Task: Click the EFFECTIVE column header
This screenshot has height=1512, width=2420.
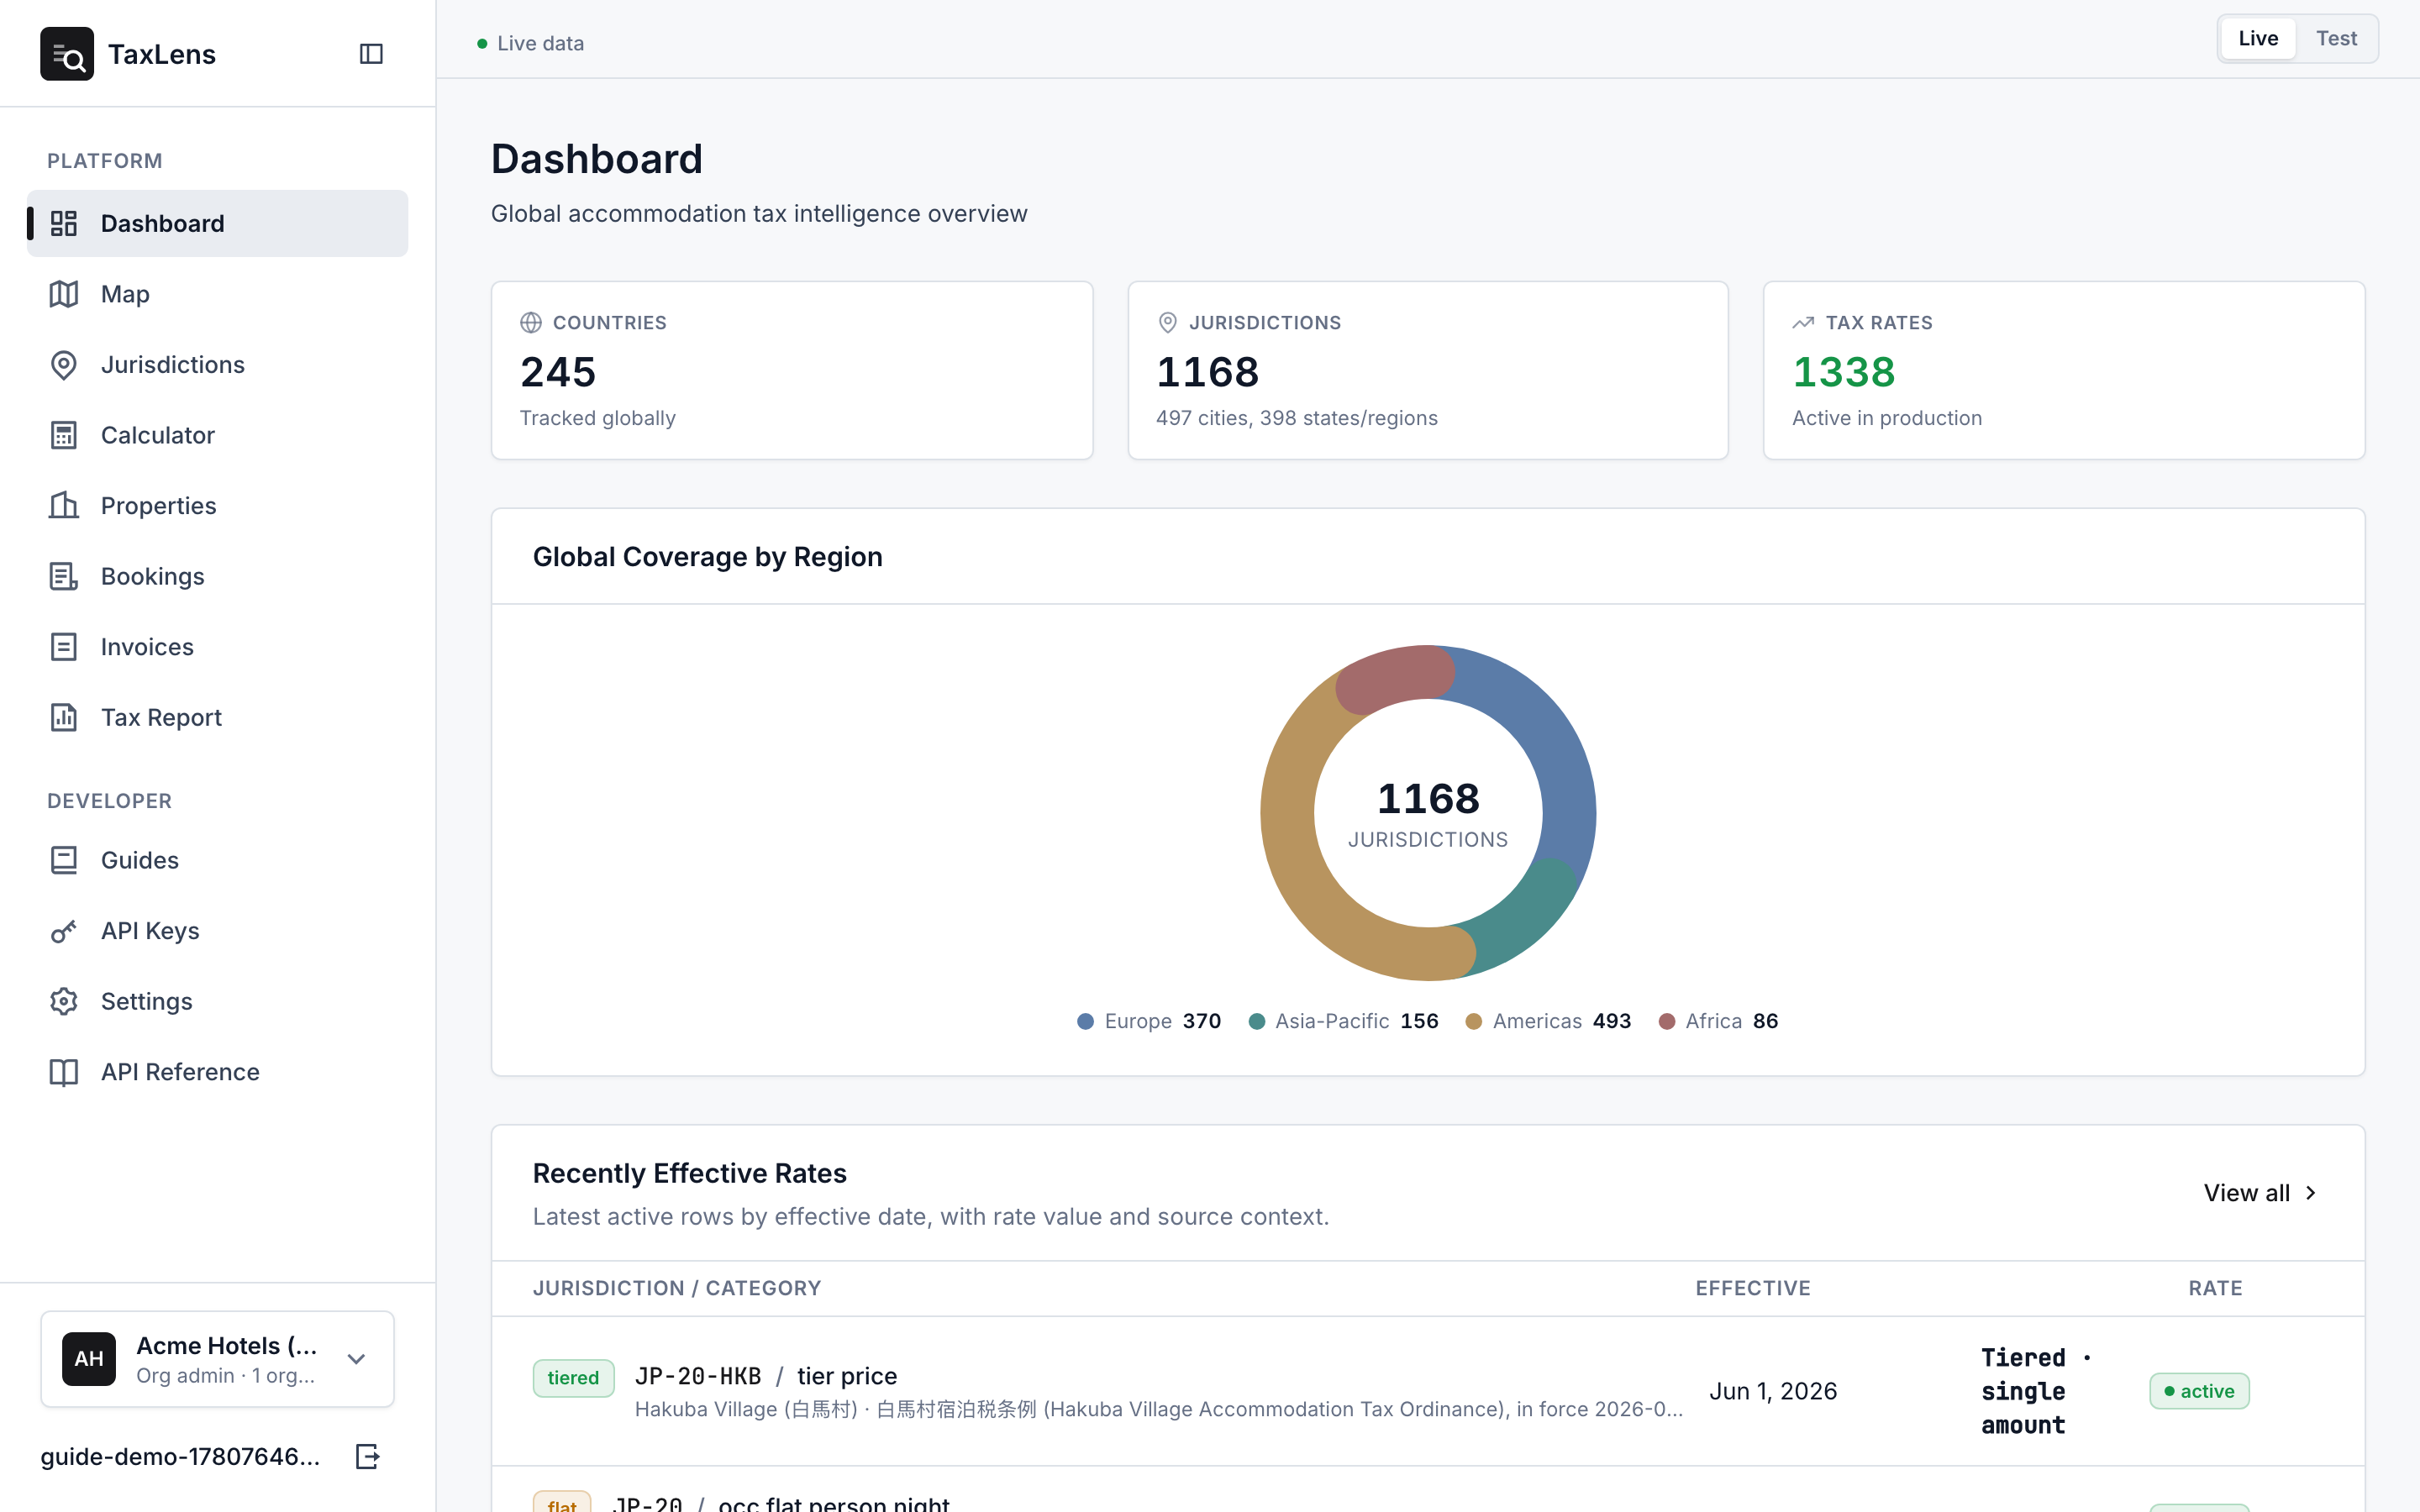Action: click(1753, 1288)
